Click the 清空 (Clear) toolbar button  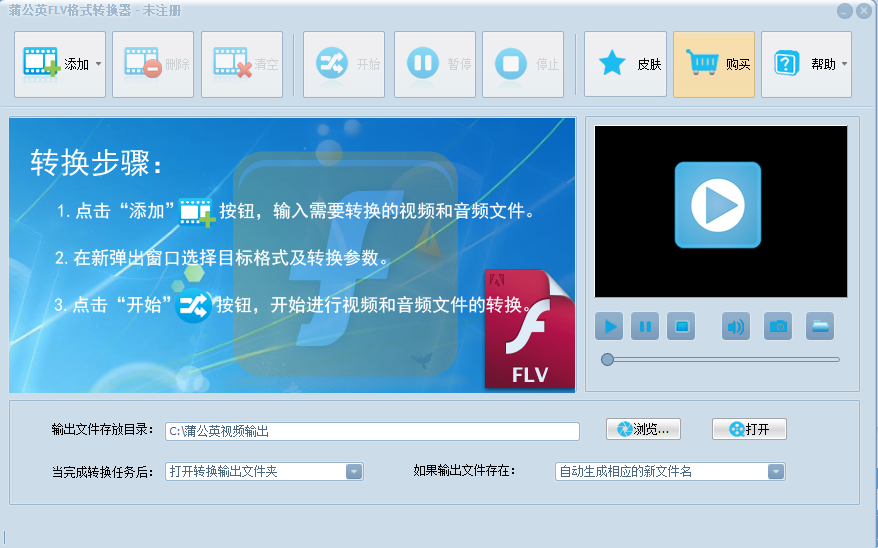(x=242, y=64)
